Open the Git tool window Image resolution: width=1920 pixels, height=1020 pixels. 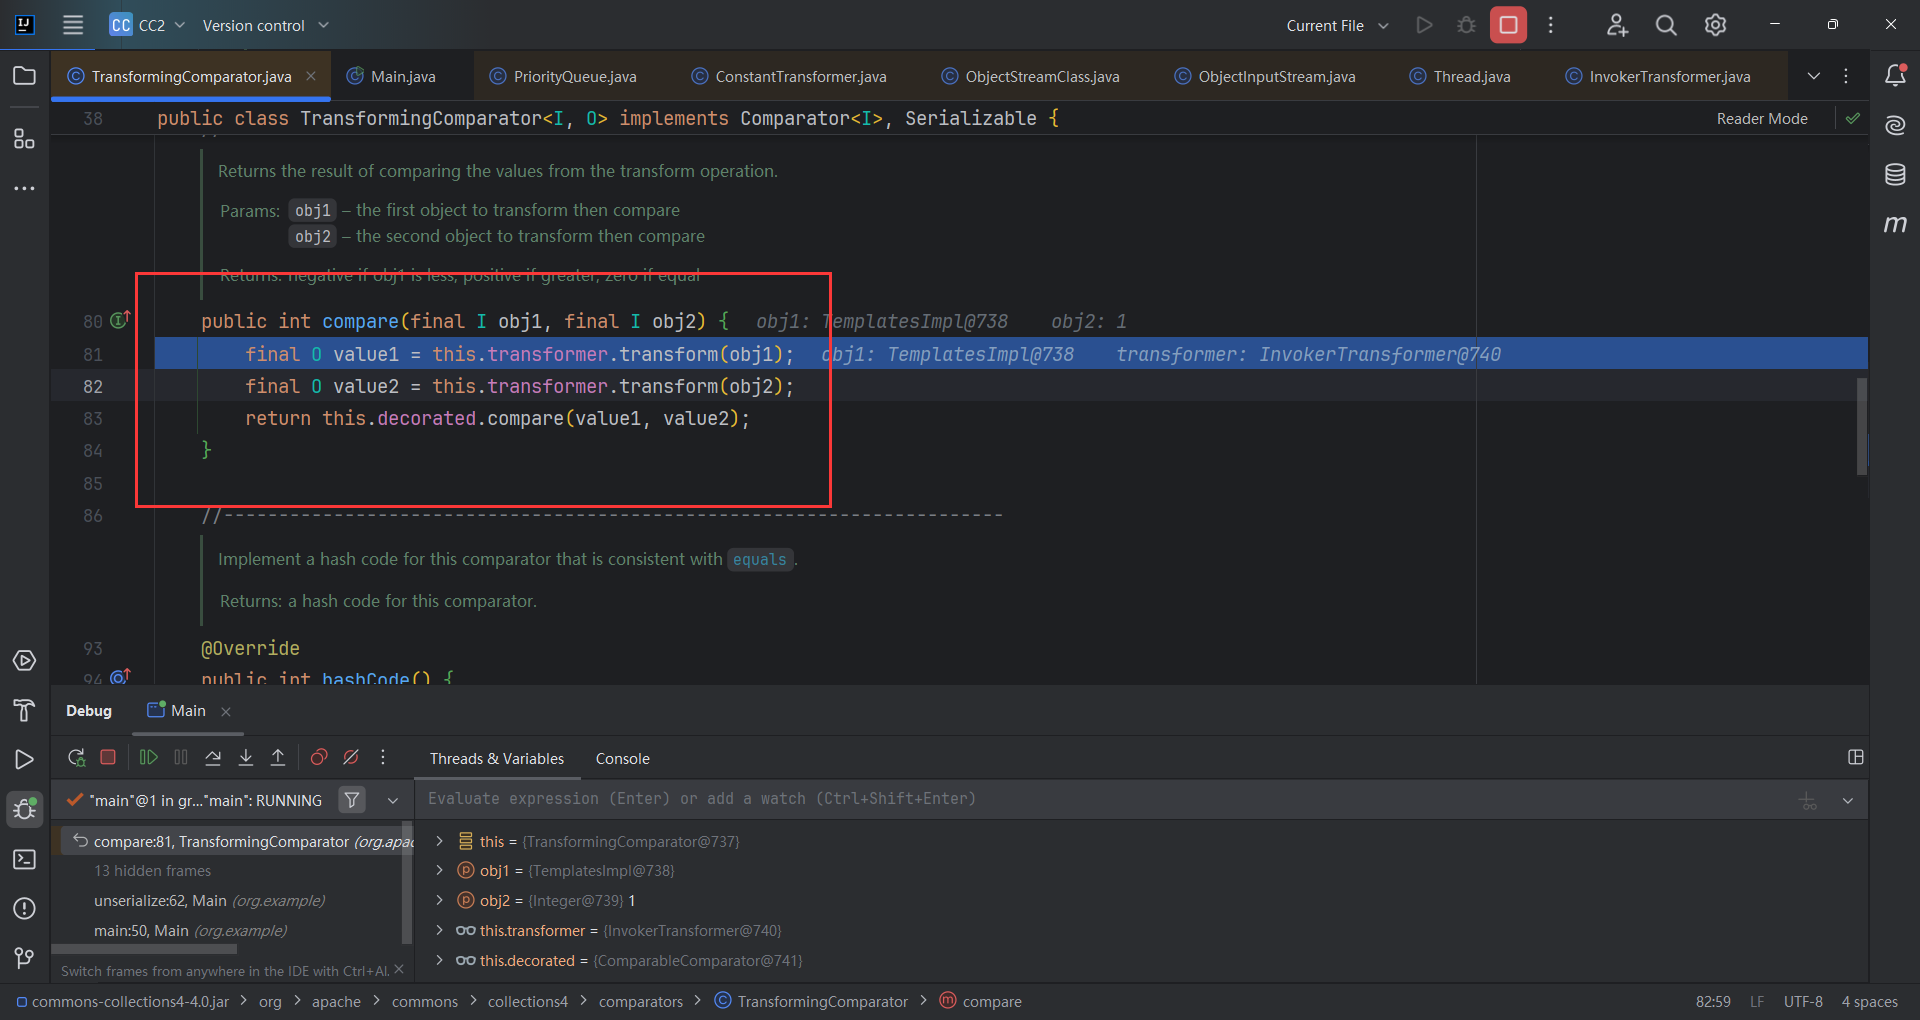point(24,958)
